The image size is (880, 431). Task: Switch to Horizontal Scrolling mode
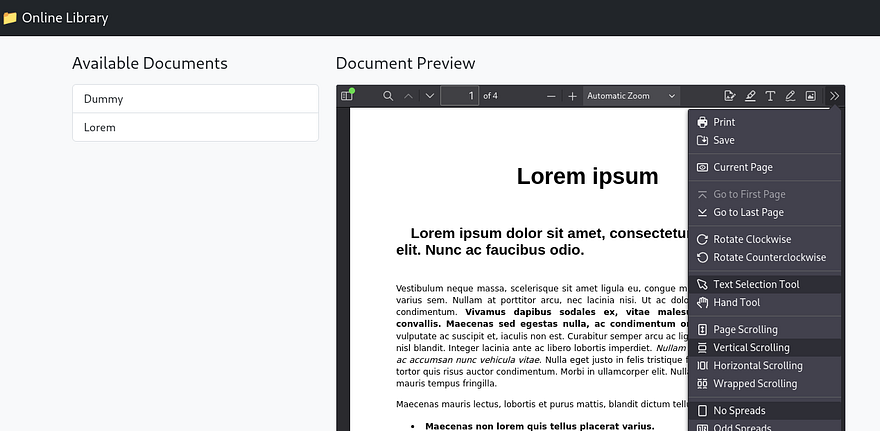pyautogui.click(x=757, y=366)
